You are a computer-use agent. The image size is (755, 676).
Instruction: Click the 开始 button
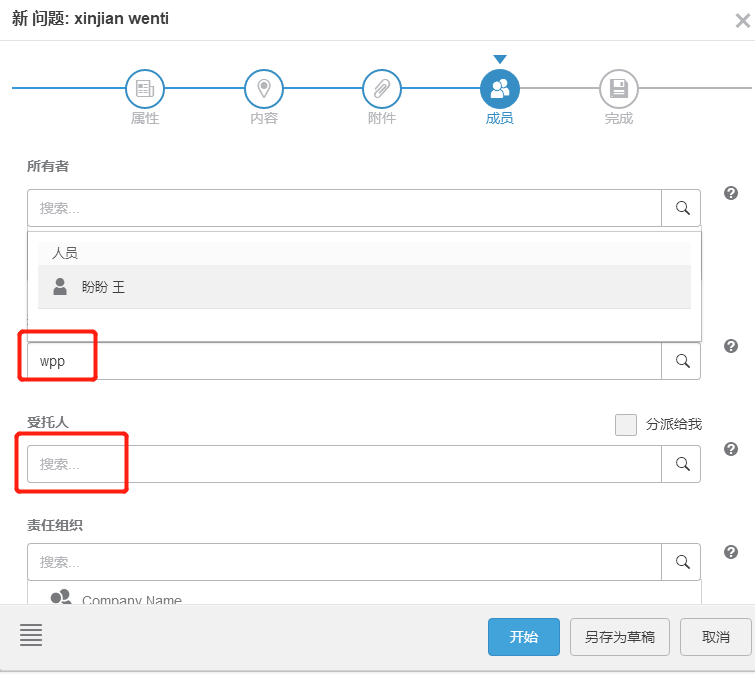click(524, 637)
